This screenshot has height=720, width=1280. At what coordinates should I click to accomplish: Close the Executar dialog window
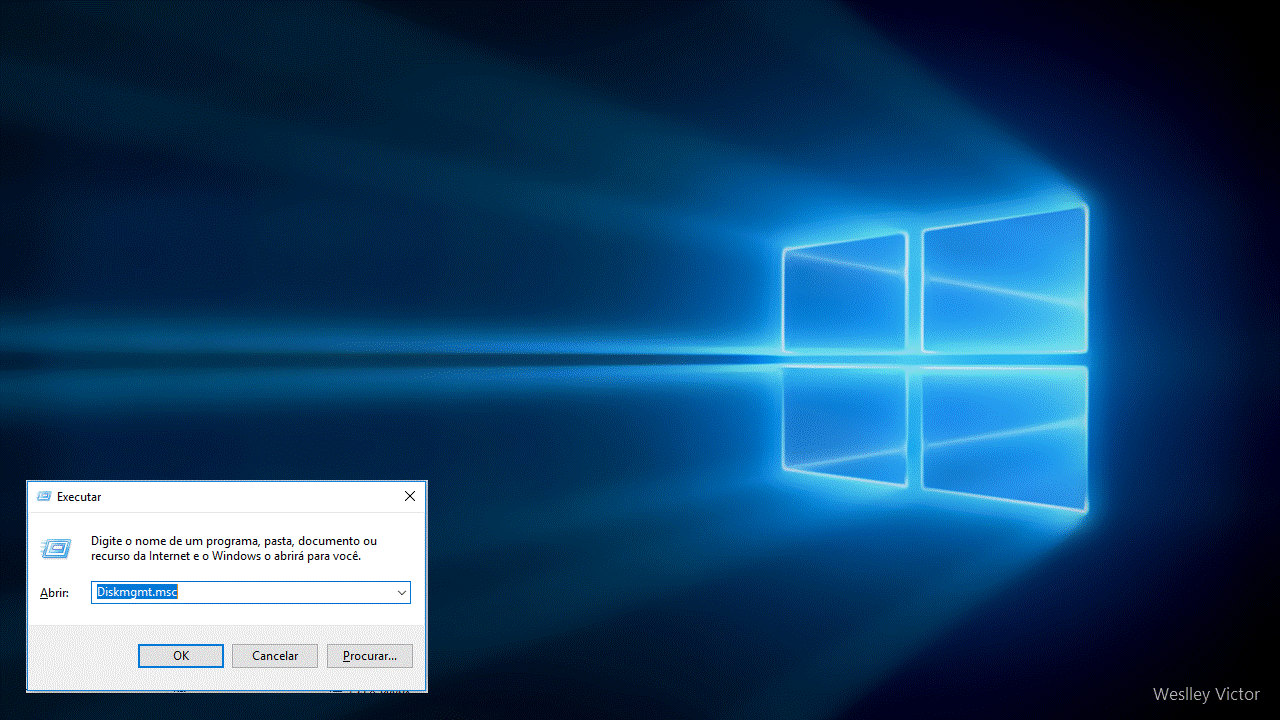[410, 496]
